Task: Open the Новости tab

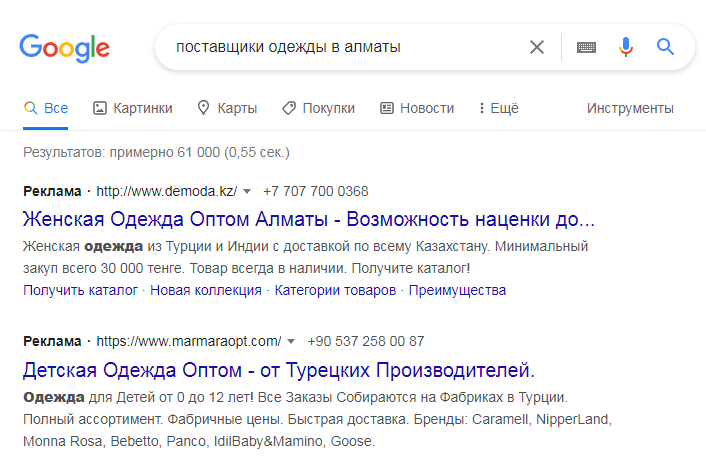Action: (x=417, y=108)
